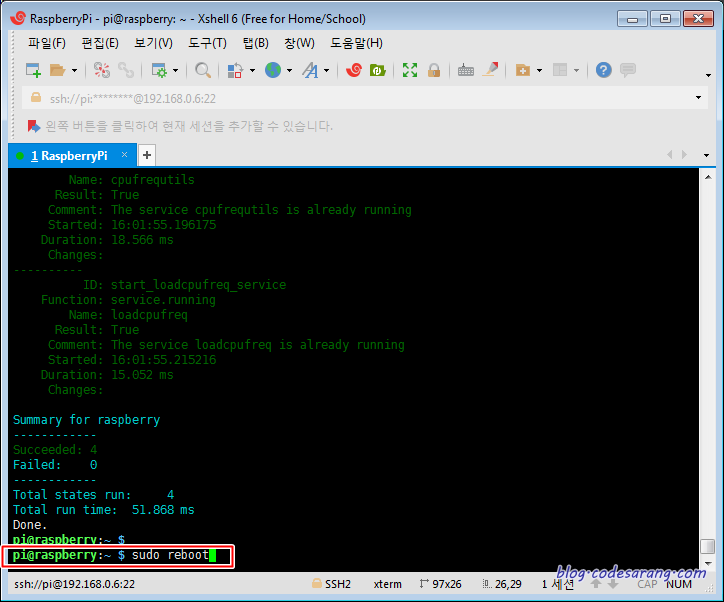This screenshot has width=724, height=602.
Task: Maximize the Xshell window
Action: (665, 19)
